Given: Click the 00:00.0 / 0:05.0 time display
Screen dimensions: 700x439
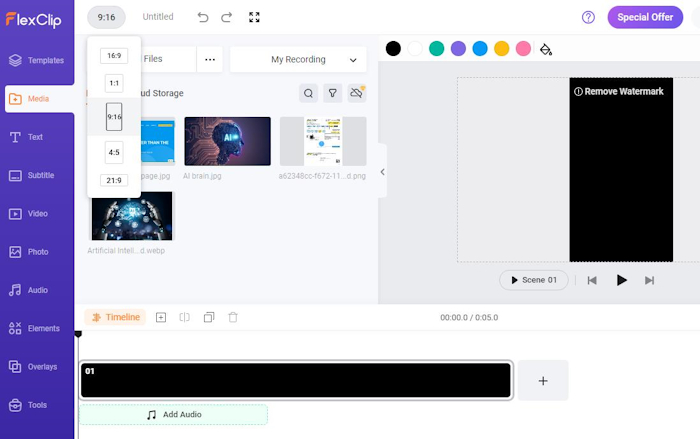Looking at the screenshot, I should click(469, 318).
